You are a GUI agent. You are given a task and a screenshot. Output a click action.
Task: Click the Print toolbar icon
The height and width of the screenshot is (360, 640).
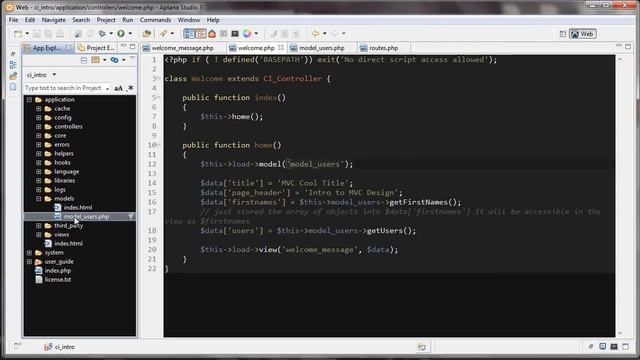[60, 34]
